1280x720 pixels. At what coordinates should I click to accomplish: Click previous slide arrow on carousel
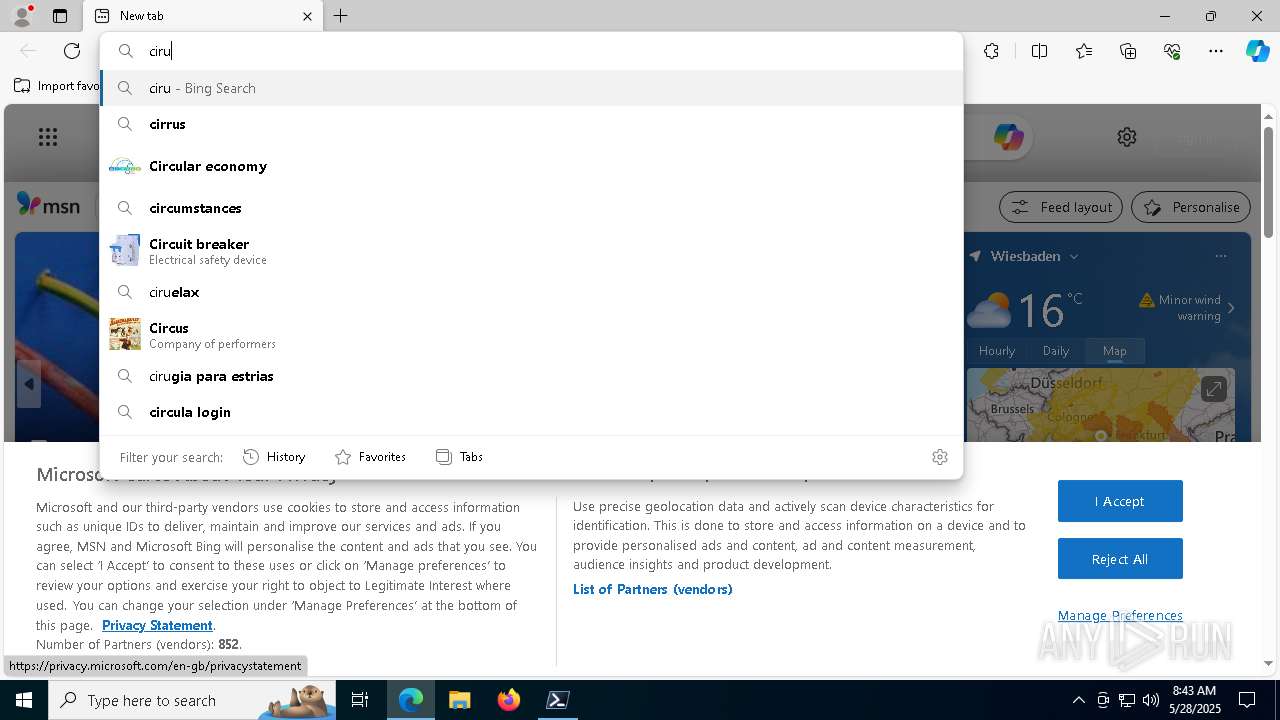[29, 384]
